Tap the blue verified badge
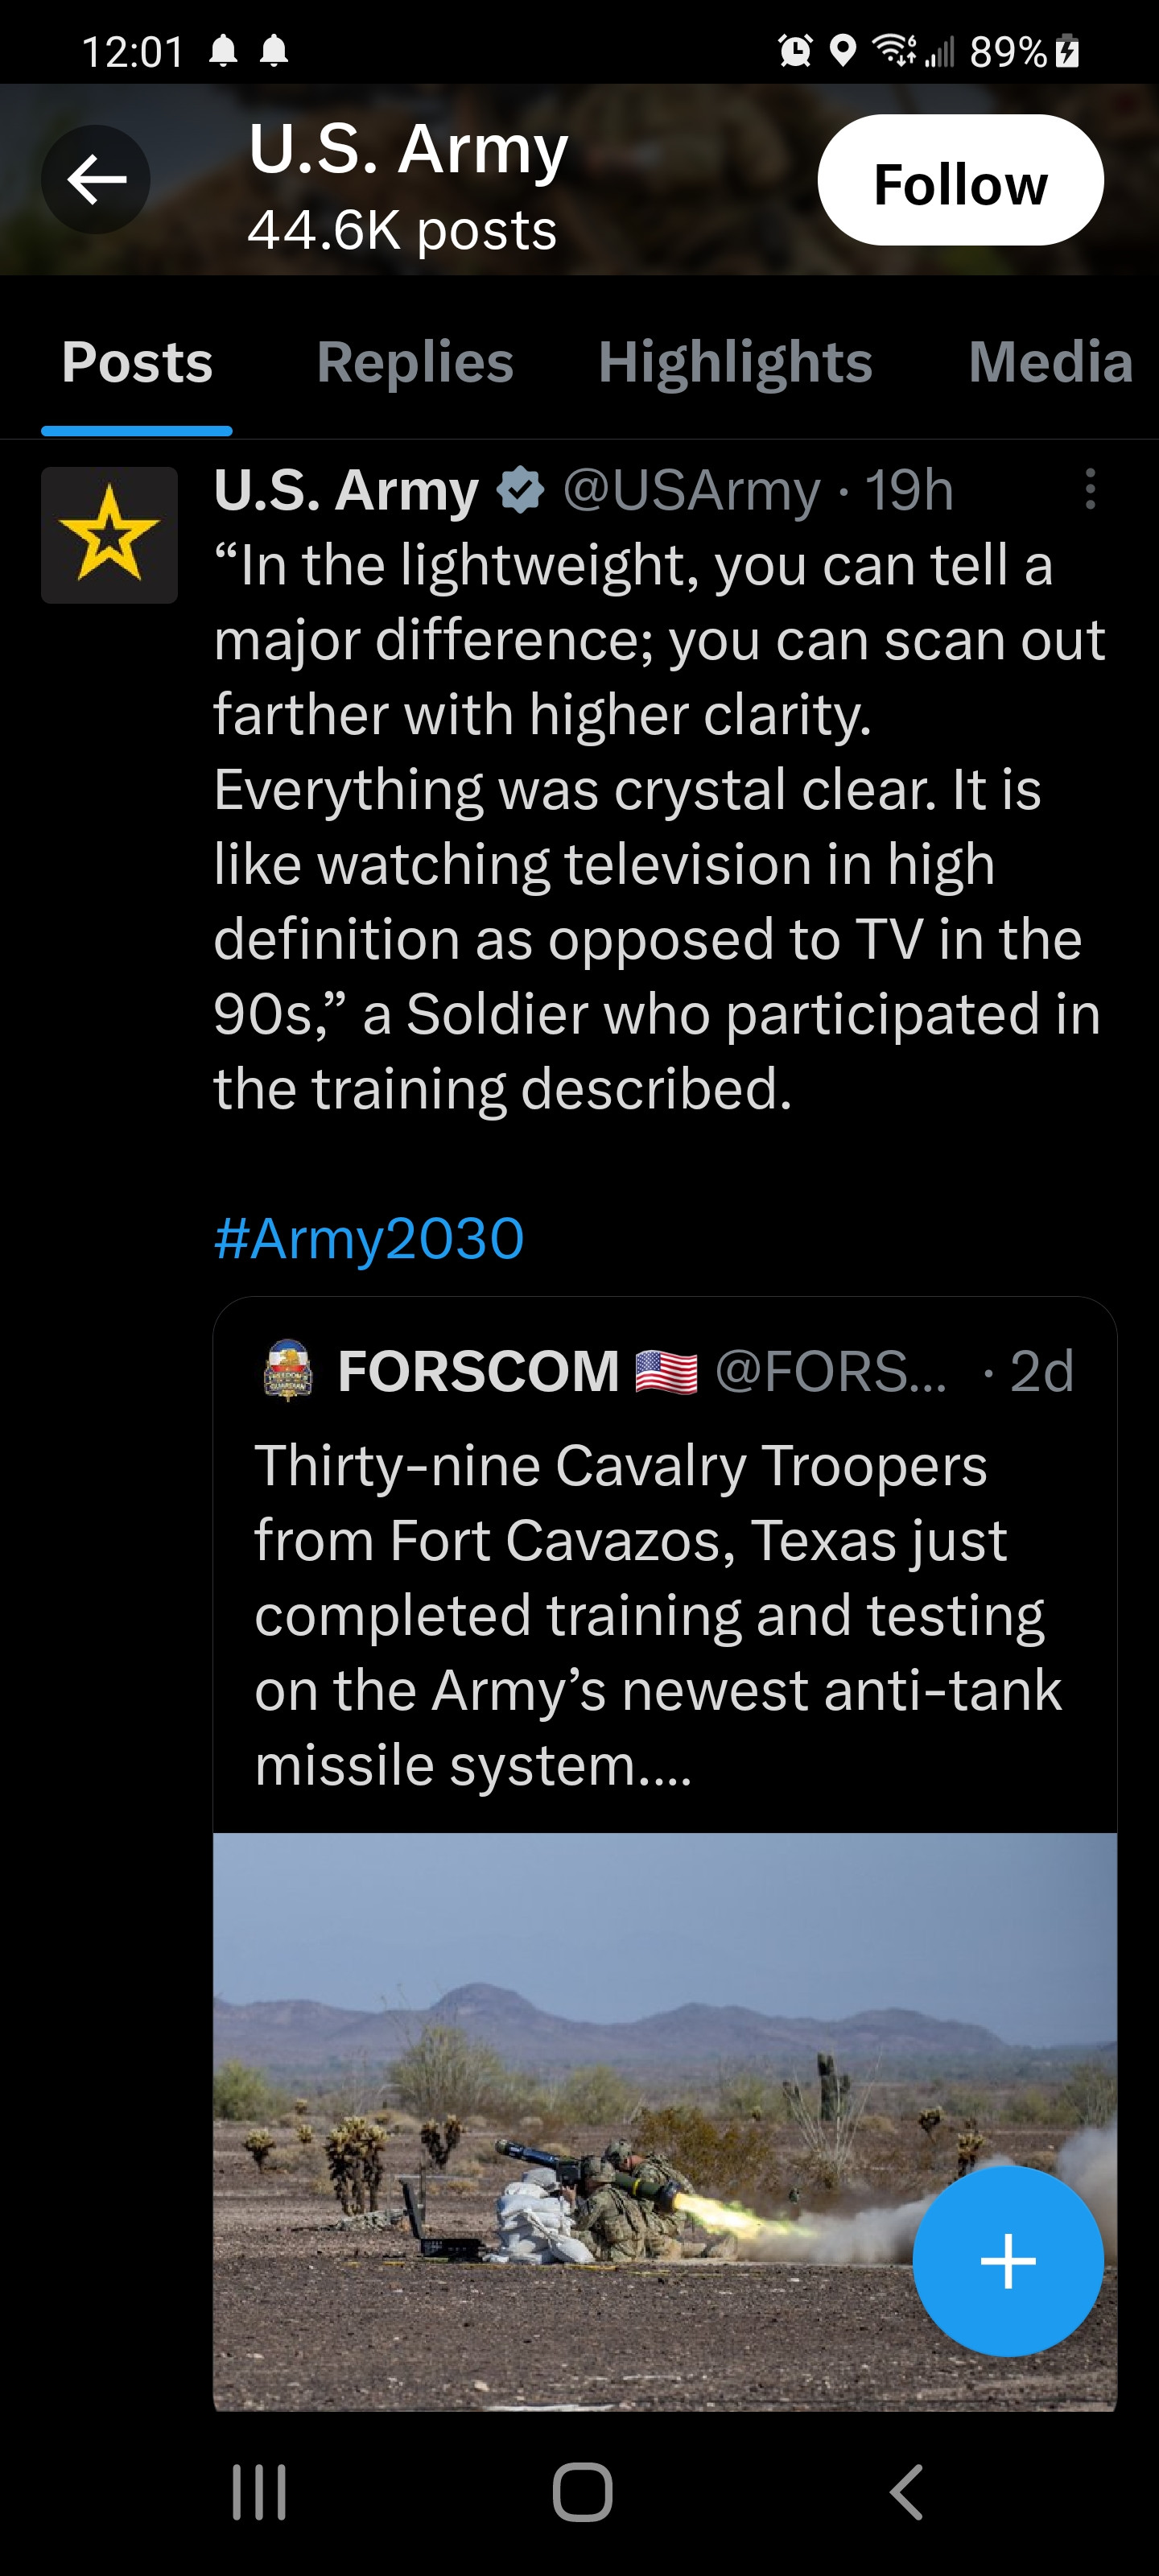Screen dimensions: 1159x2576 [521, 490]
